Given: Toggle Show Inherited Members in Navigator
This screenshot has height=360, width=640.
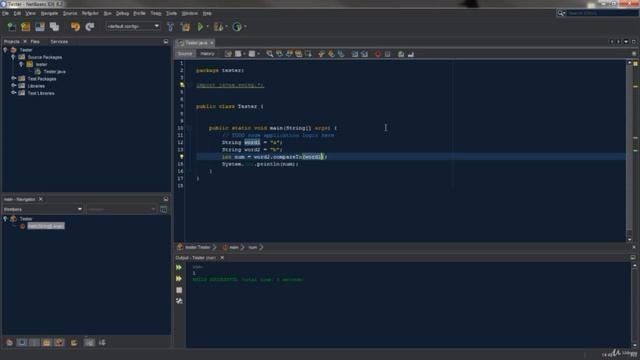Looking at the screenshot, I should (9, 342).
